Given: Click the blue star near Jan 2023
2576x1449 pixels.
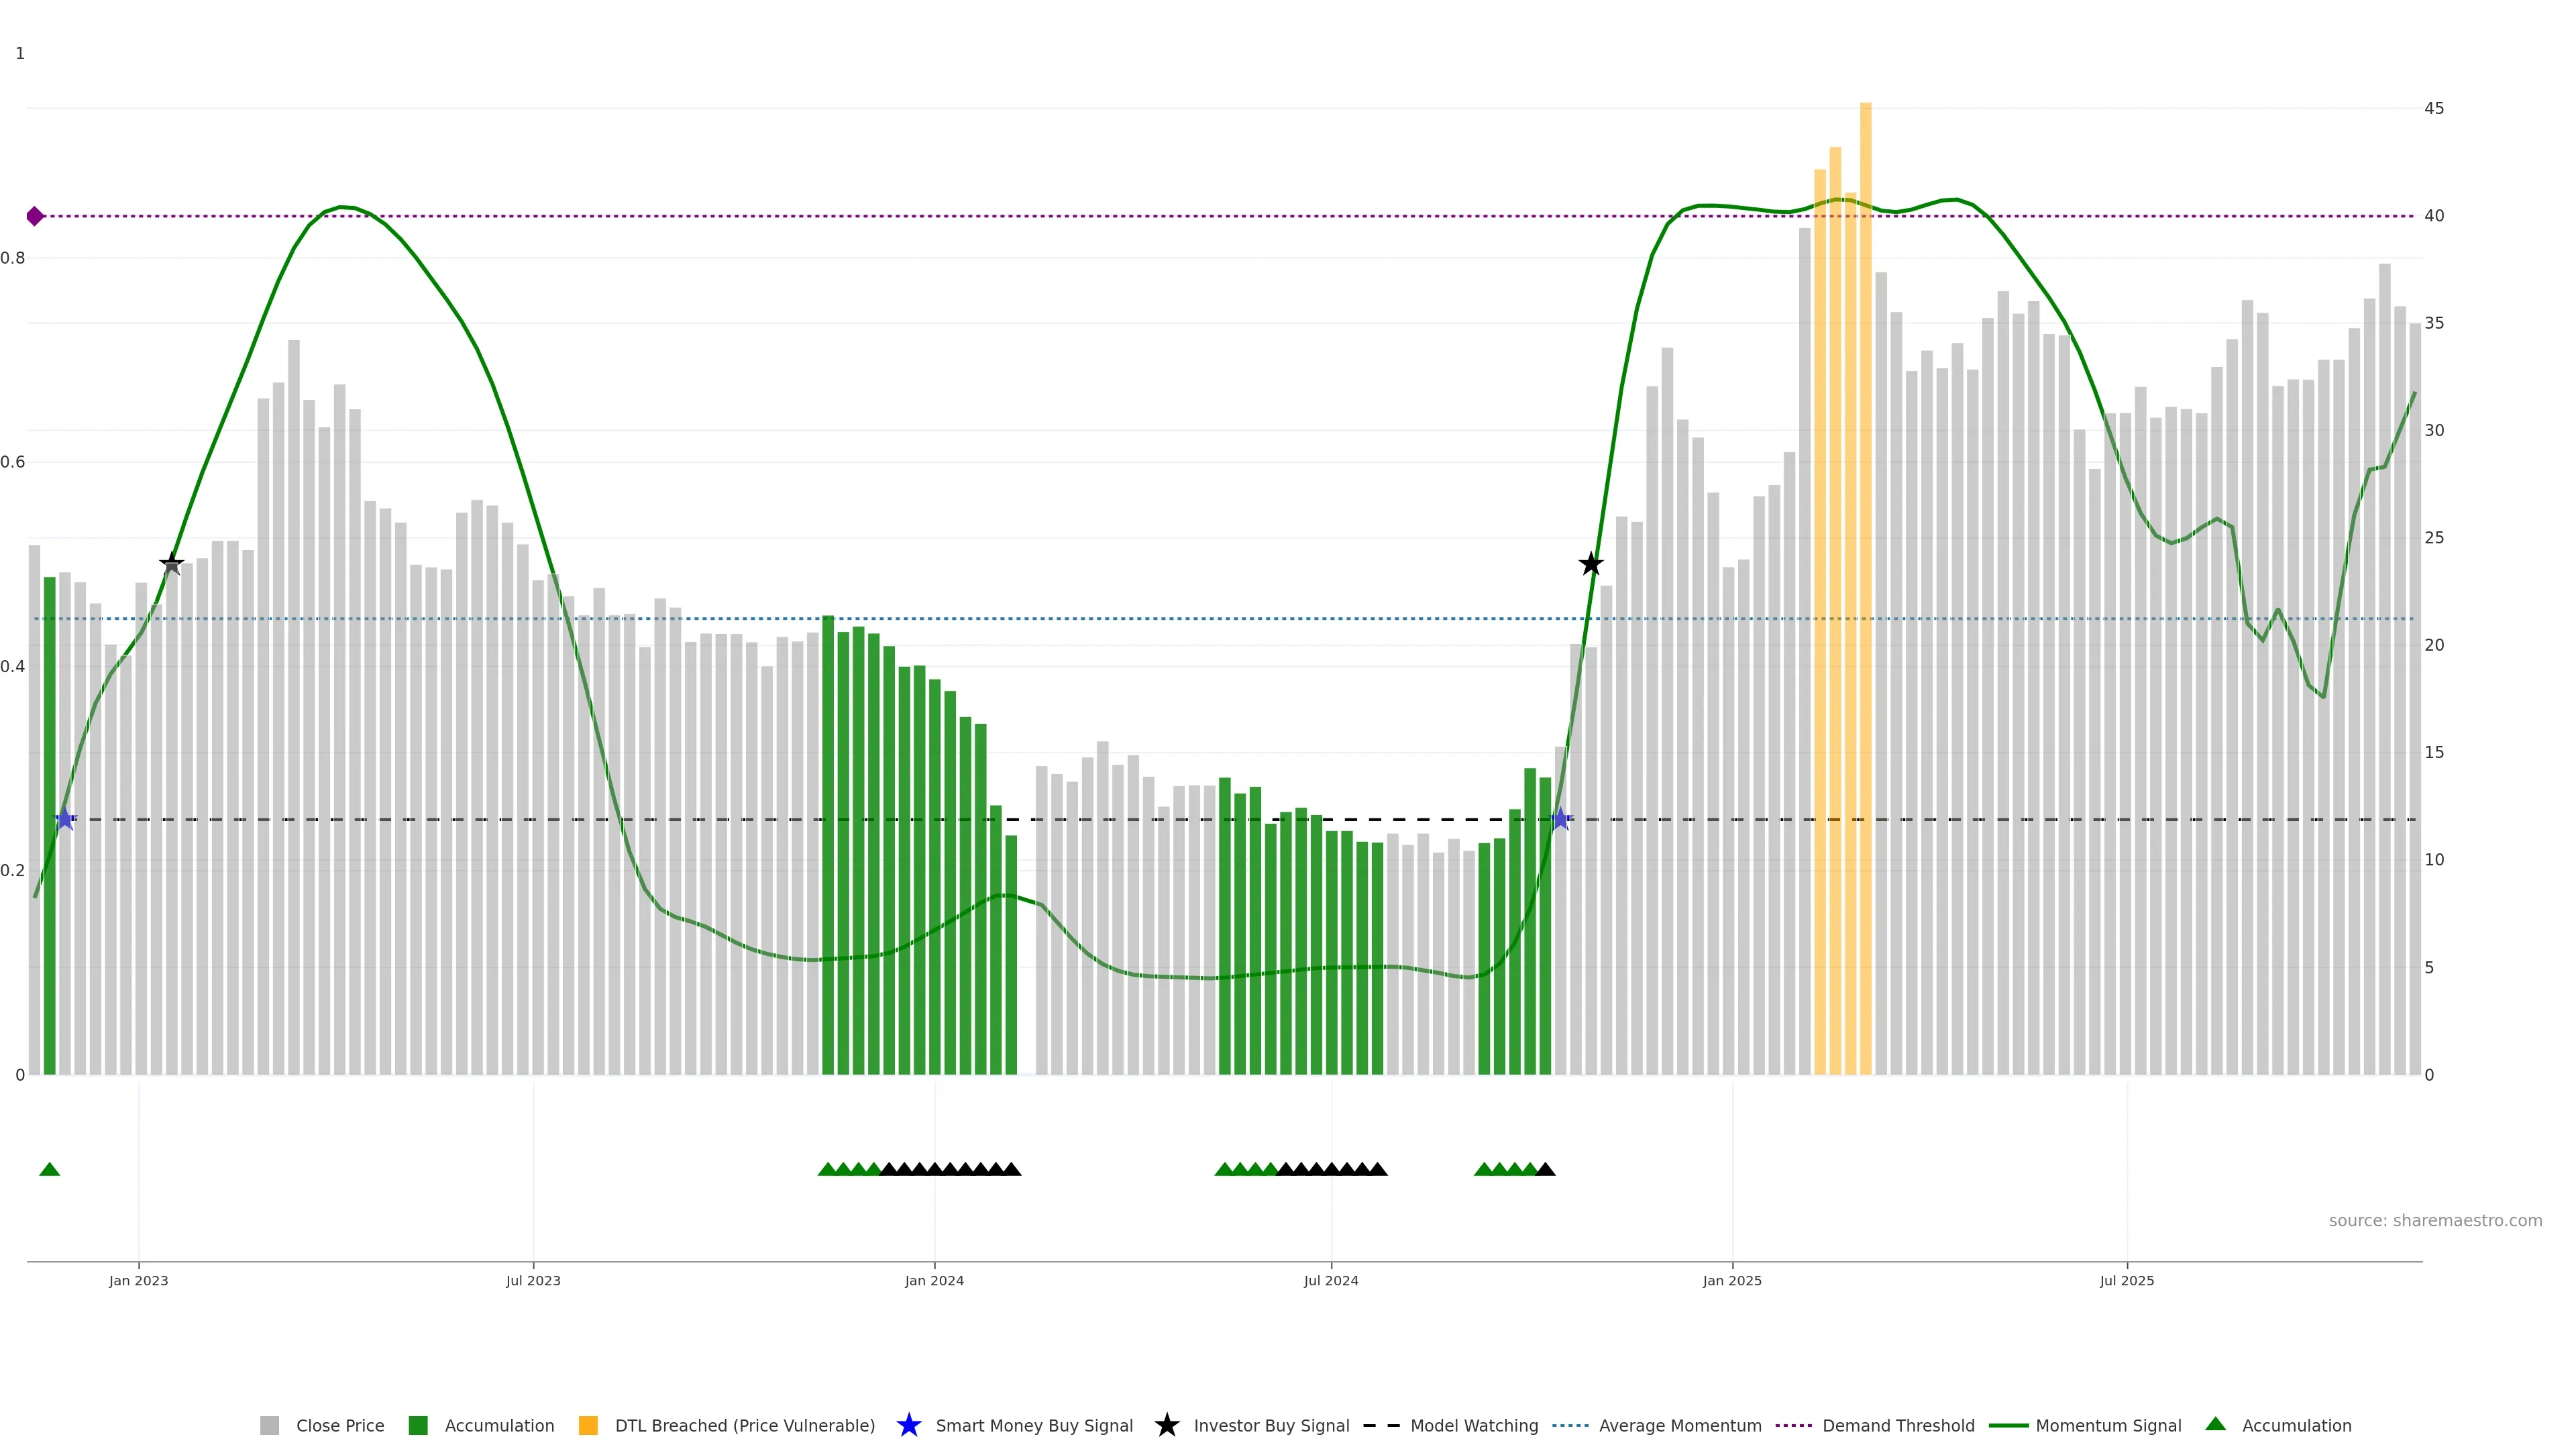Looking at the screenshot, I should coord(65,819).
